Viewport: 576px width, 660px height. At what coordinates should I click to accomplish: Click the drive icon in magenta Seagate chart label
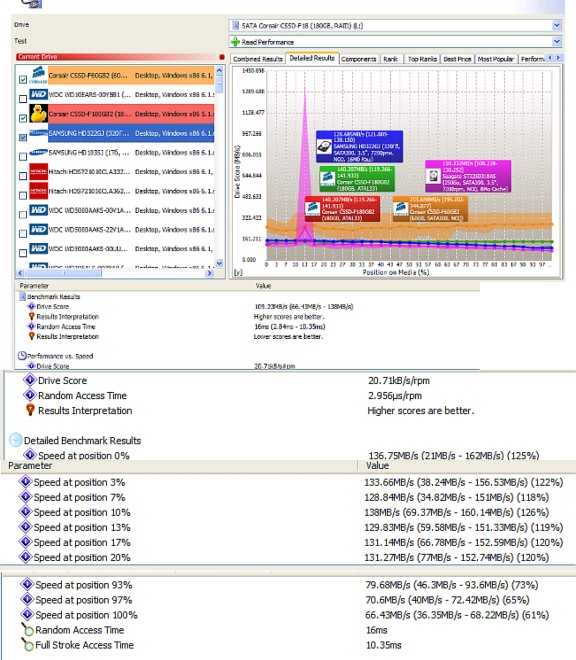point(433,176)
